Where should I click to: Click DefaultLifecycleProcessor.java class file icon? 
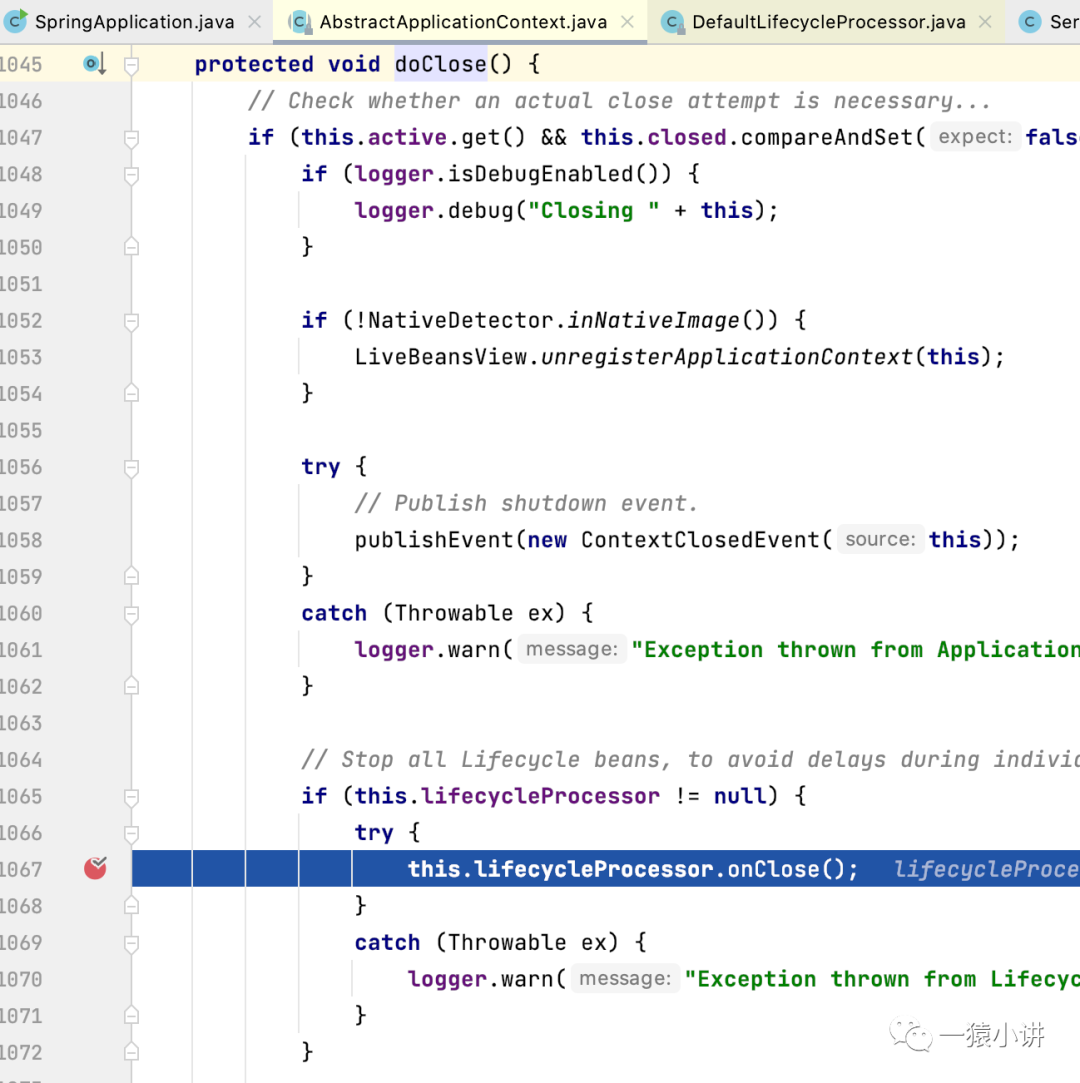pyautogui.click(x=672, y=22)
